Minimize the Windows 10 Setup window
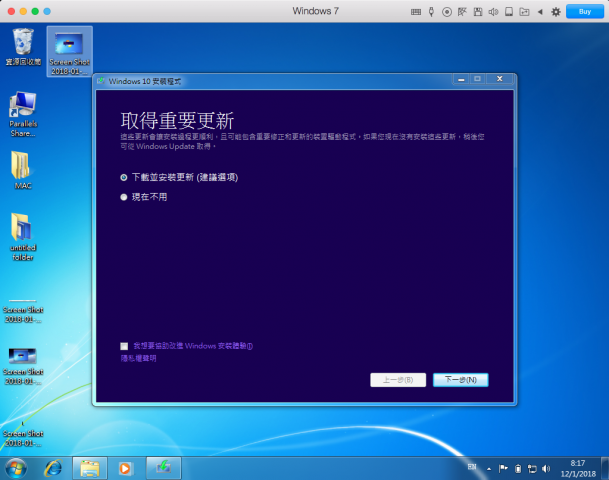 tap(461, 79)
